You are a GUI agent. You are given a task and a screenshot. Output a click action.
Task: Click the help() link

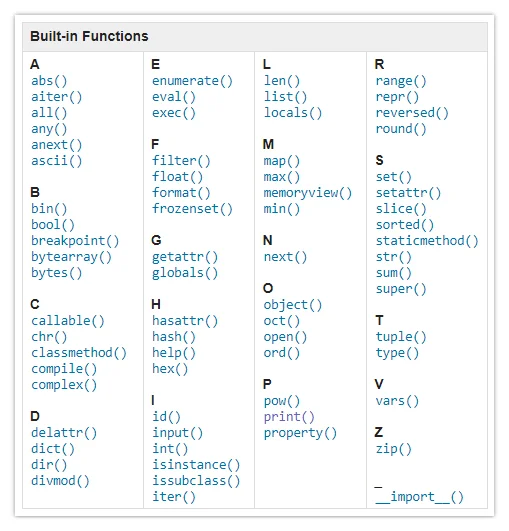(x=174, y=353)
